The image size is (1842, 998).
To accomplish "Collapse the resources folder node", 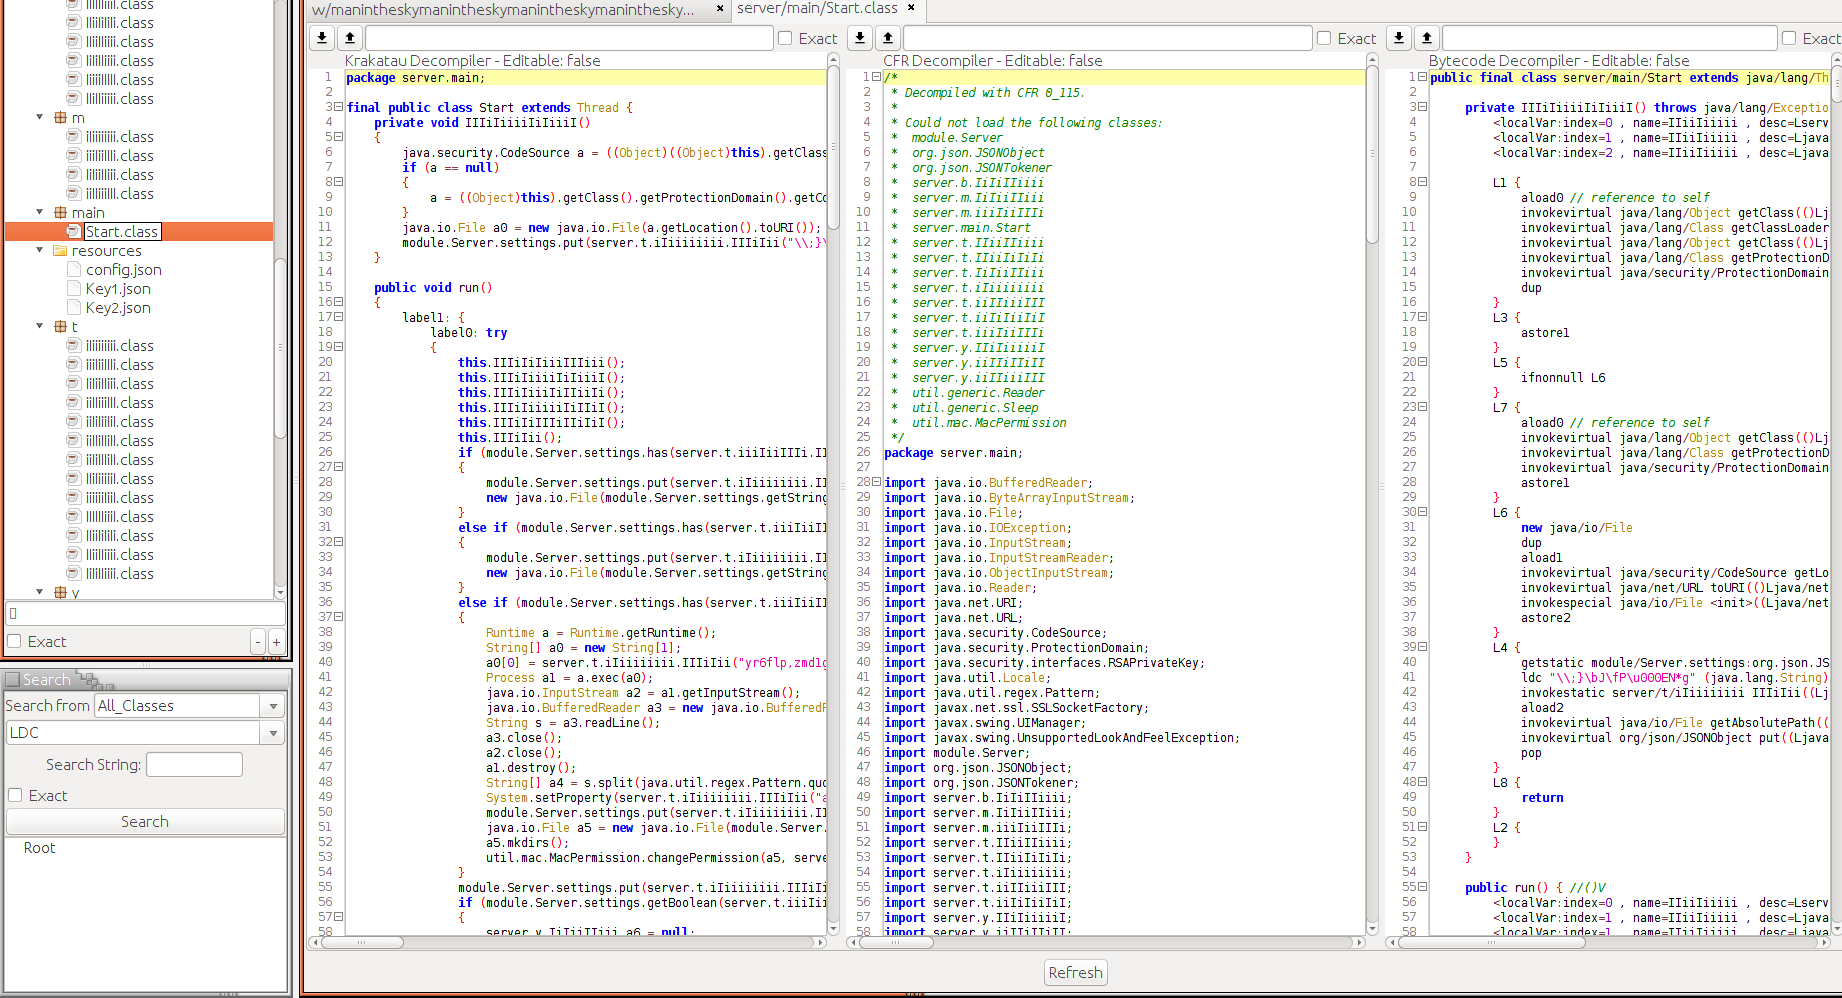I will 40,250.
